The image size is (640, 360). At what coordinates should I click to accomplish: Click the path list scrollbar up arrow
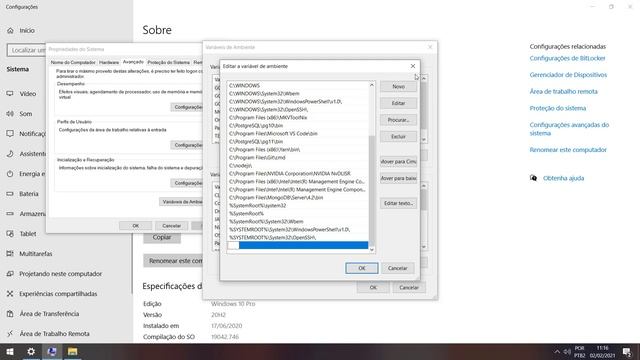371,85
